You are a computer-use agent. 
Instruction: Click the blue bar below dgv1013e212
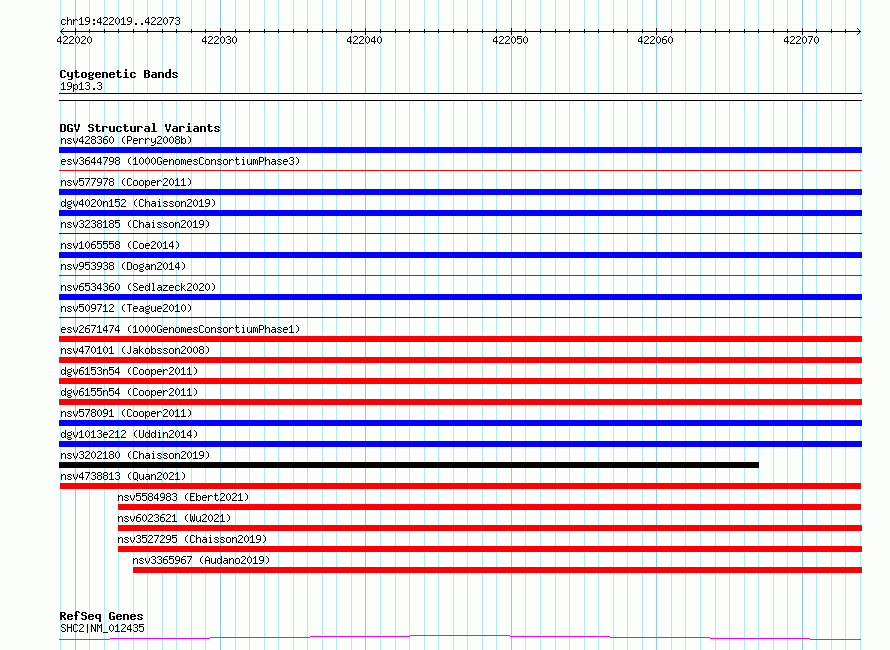tap(460, 444)
